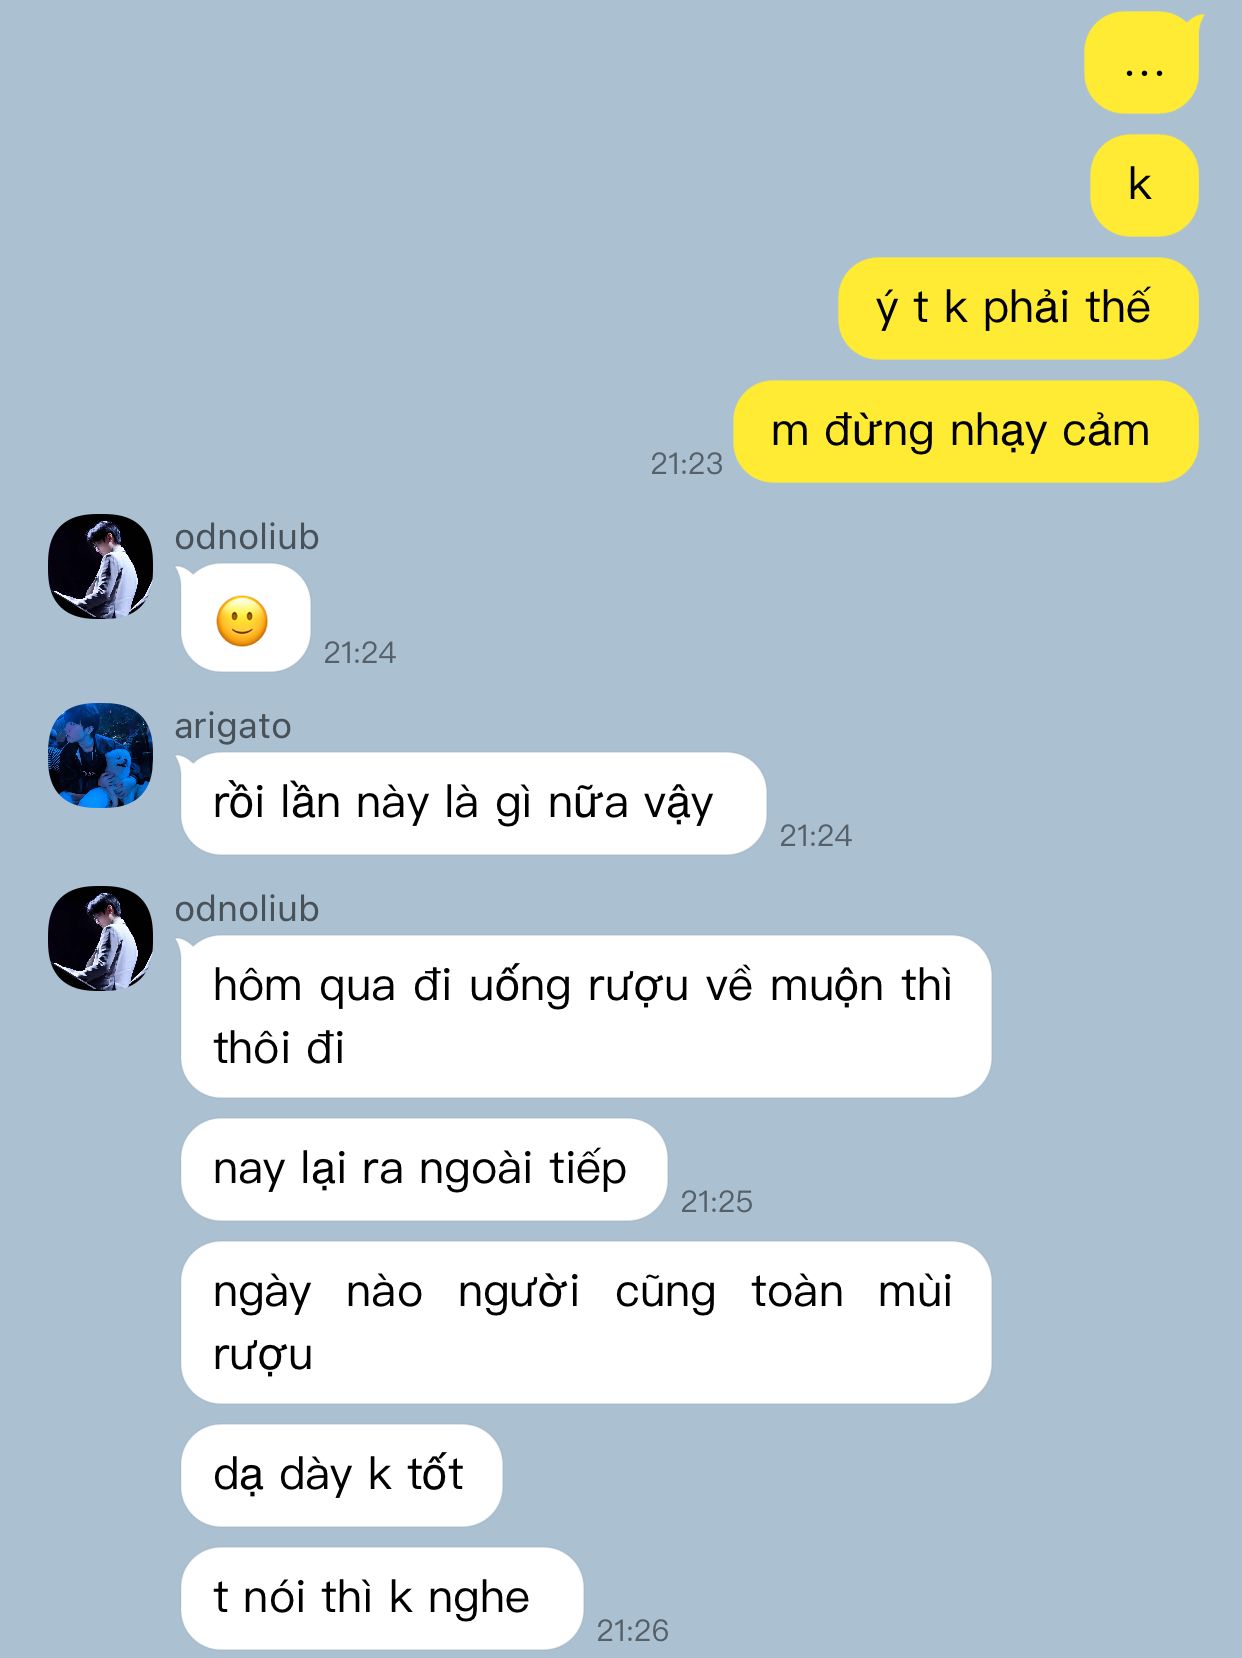Screen dimensions: 1242x1658
Task: Tap the 'odnoliub' name above the long message
Action: pyautogui.click(x=247, y=909)
